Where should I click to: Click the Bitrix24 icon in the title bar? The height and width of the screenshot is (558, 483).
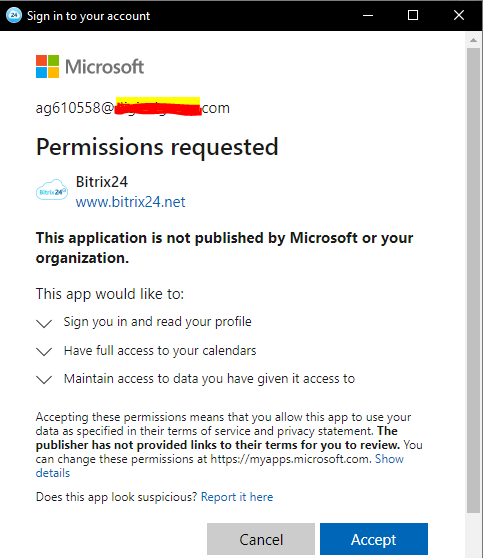tap(14, 15)
